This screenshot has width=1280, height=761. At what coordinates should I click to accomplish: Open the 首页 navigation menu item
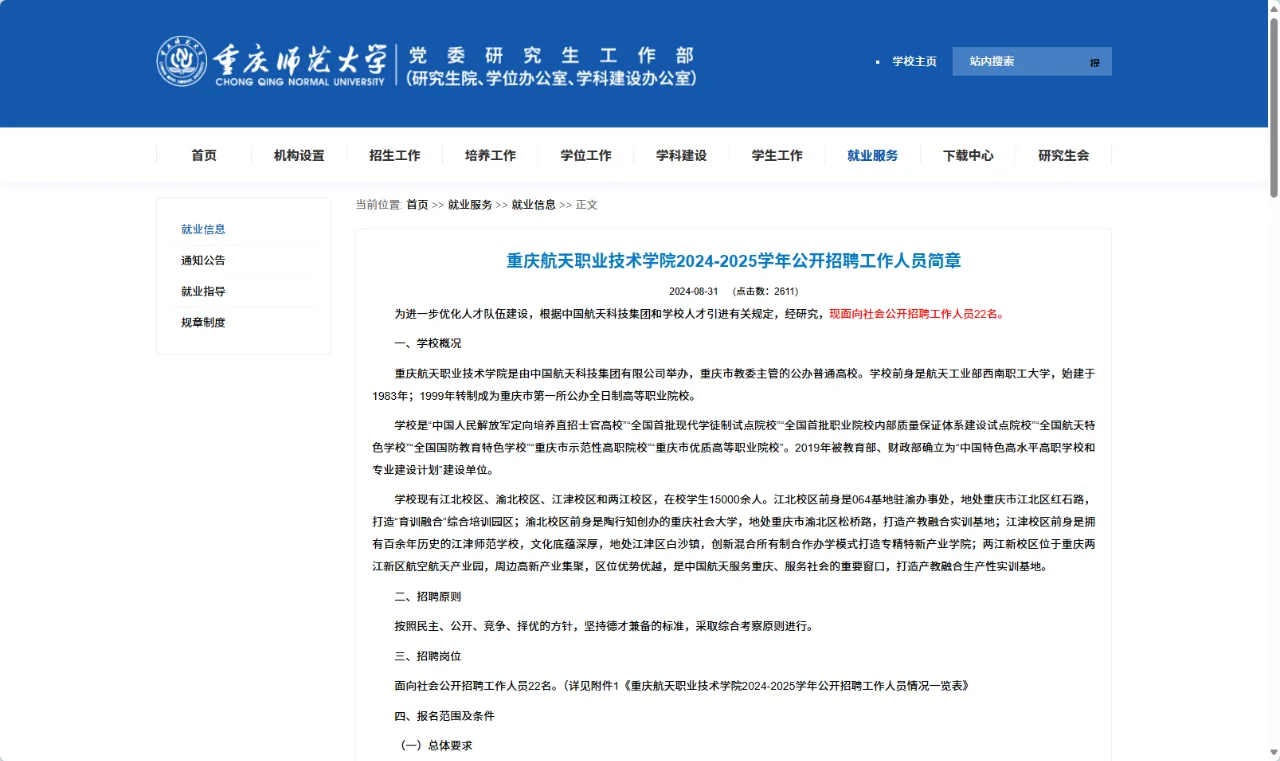[x=204, y=155]
